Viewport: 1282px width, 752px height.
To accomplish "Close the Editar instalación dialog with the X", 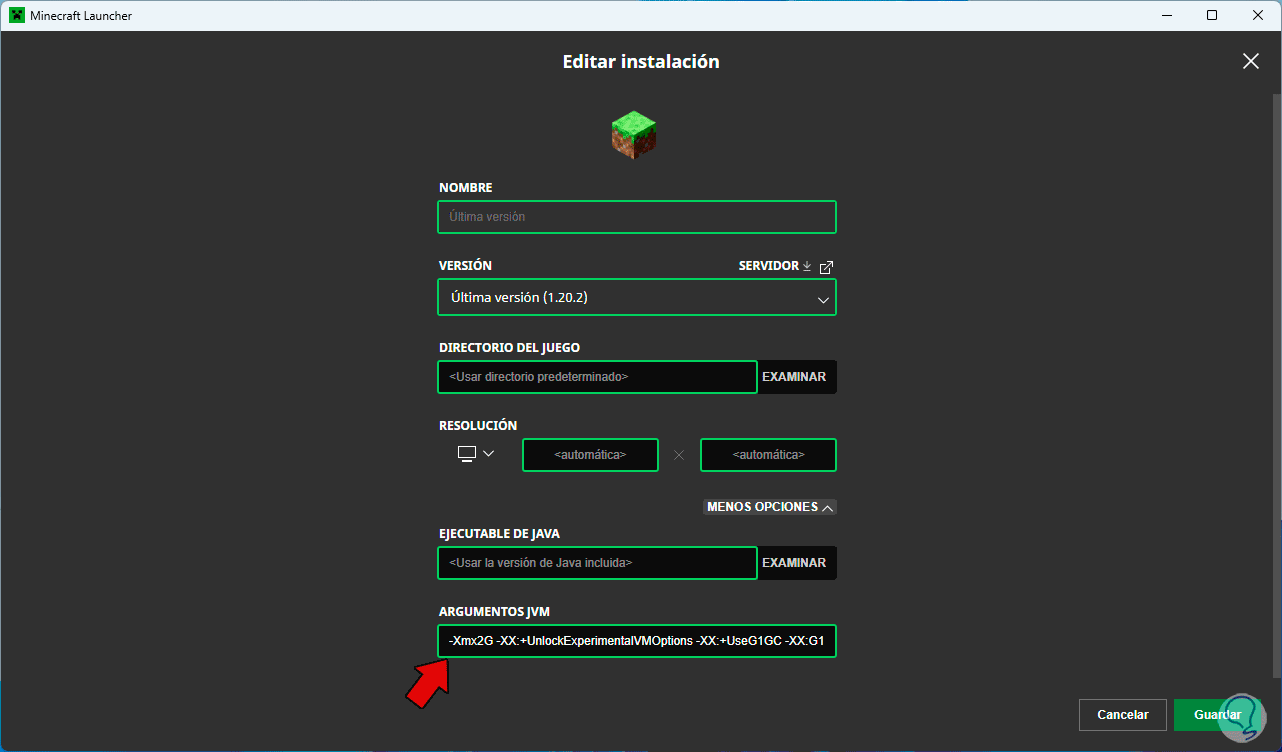I will [1250, 61].
